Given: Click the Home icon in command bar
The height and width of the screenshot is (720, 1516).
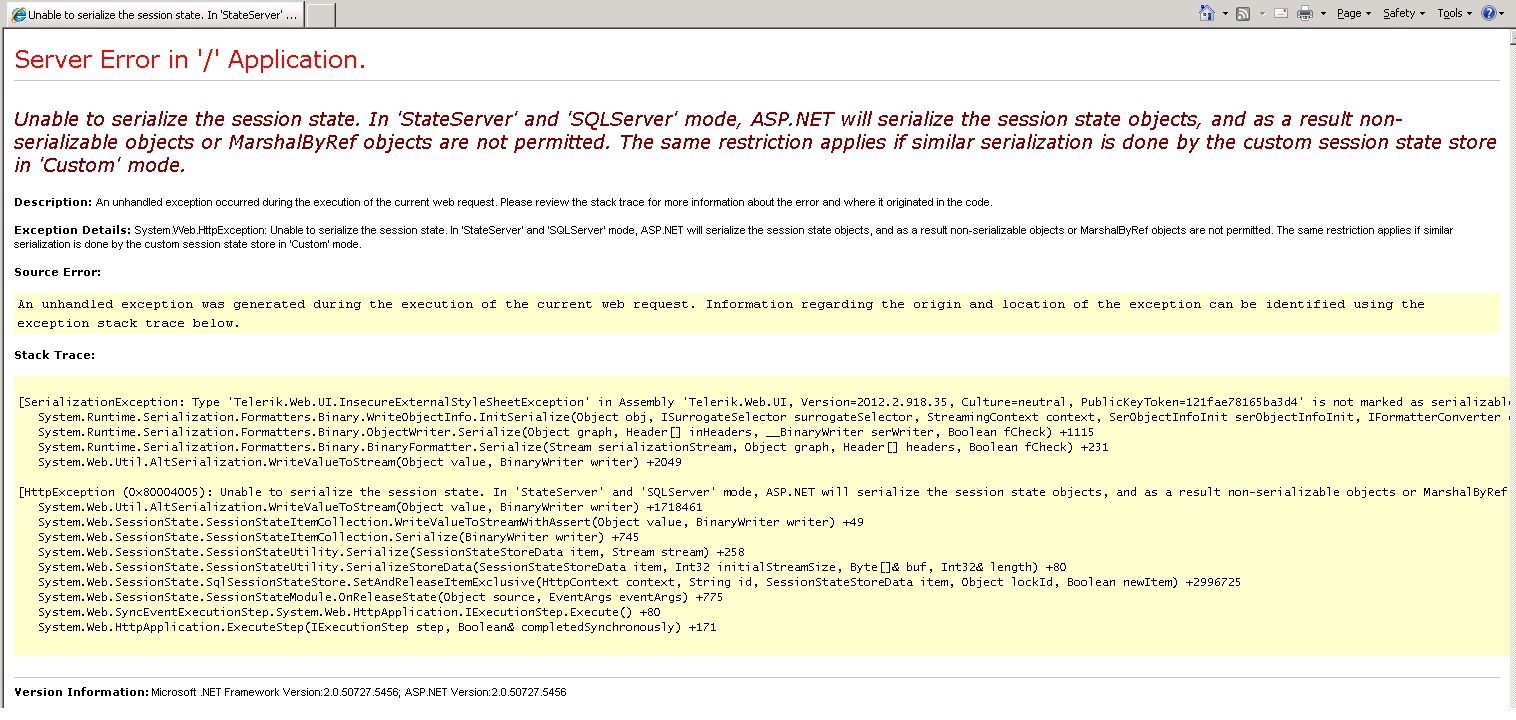Looking at the screenshot, I should 1207,13.
